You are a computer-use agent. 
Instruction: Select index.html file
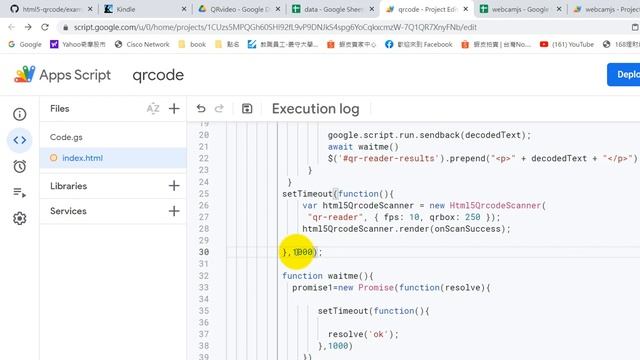tap(113, 158)
